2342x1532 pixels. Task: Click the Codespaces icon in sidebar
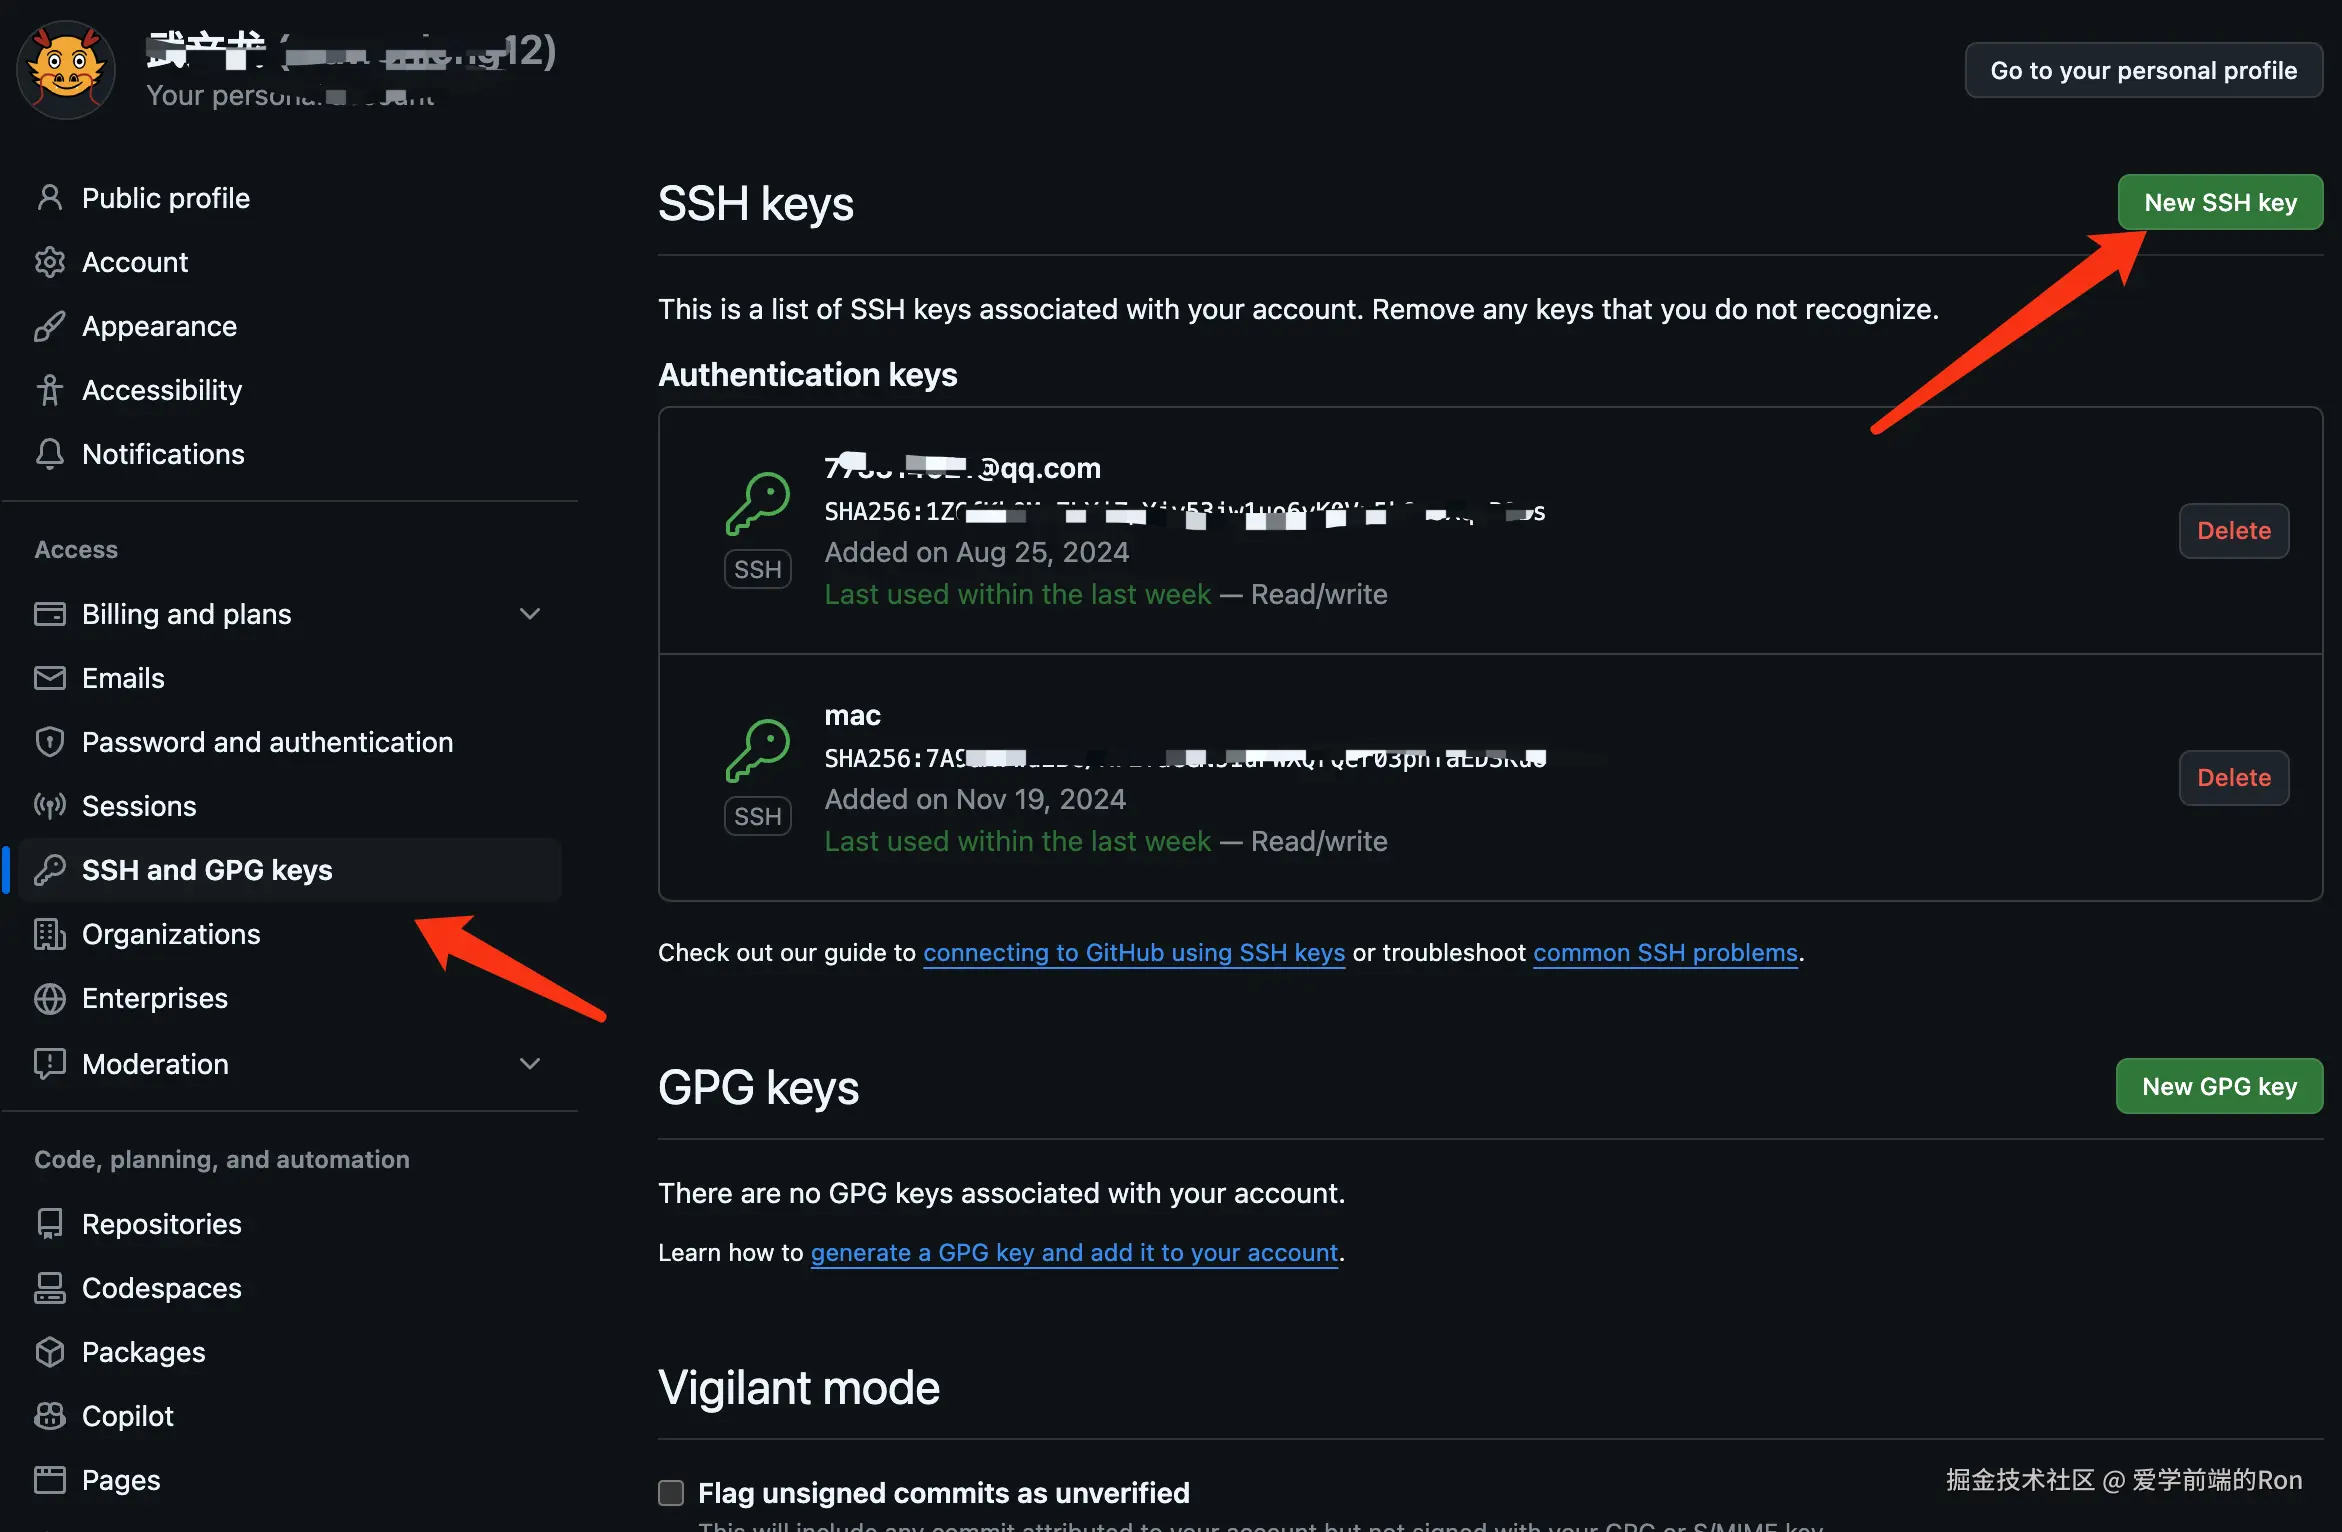point(49,1288)
